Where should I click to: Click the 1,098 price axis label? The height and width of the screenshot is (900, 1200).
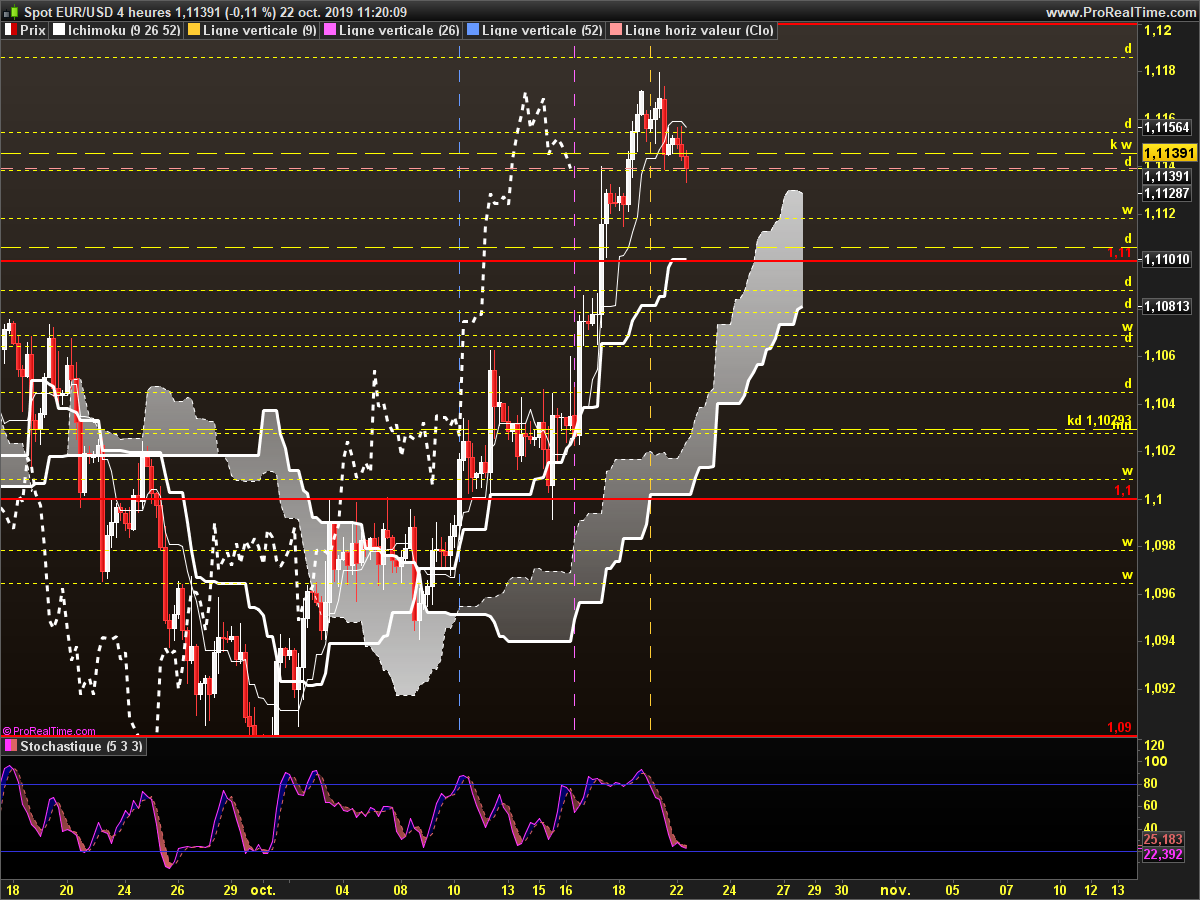pos(1160,546)
